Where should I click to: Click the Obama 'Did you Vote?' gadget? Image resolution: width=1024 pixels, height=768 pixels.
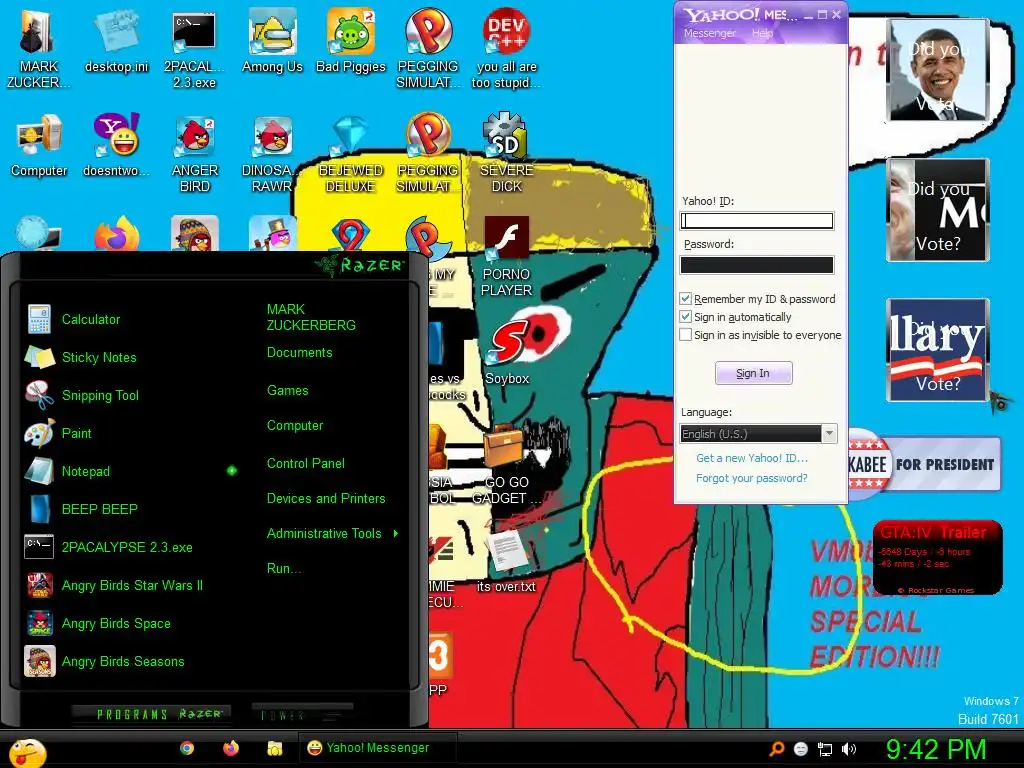pyautogui.click(x=938, y=70)
